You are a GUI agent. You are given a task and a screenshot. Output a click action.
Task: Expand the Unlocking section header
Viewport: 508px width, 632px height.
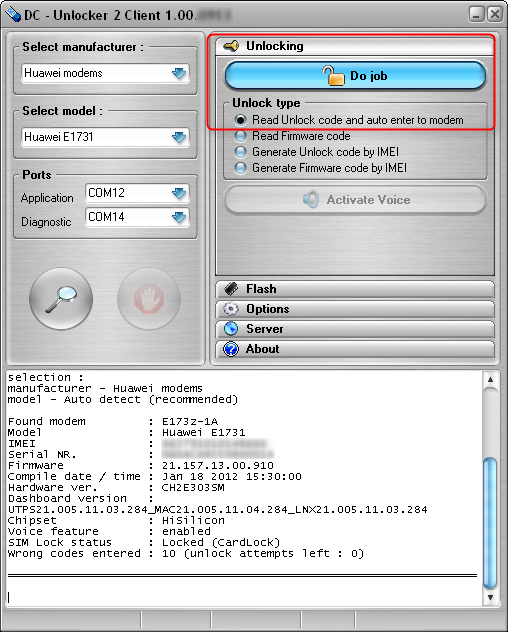pyautogui.click(x=355, y=46)
